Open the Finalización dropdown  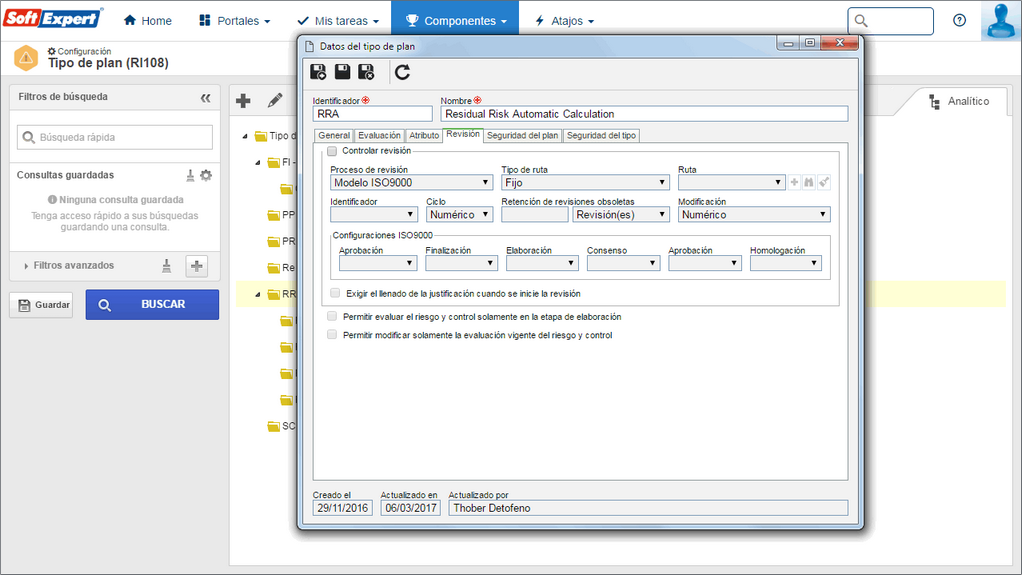(x=461, y=263)
